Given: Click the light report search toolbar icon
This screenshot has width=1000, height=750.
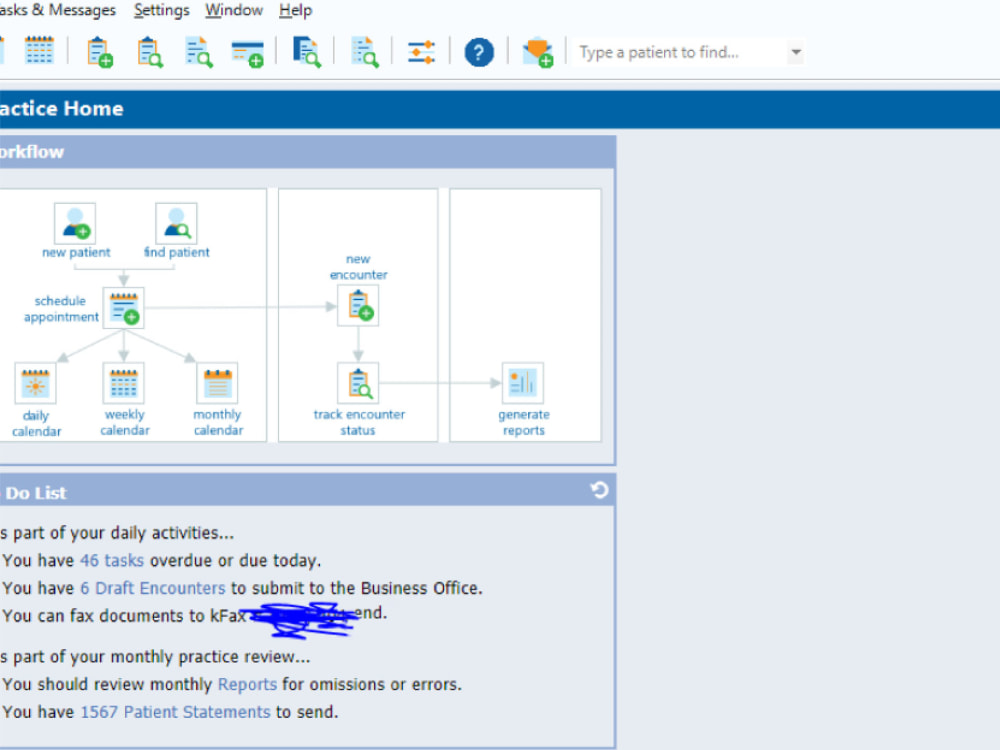Looking at the screenshot, I should pyautogui.click(x=365, y=52).
